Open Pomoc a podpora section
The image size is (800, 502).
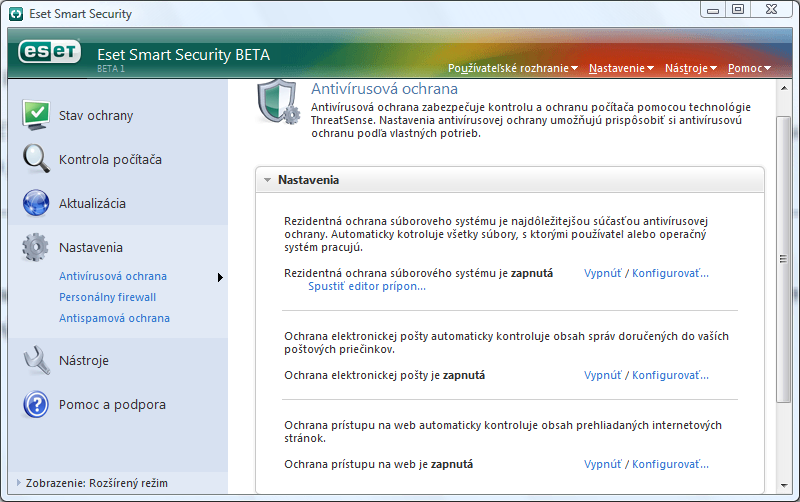(x=112, y=405)
